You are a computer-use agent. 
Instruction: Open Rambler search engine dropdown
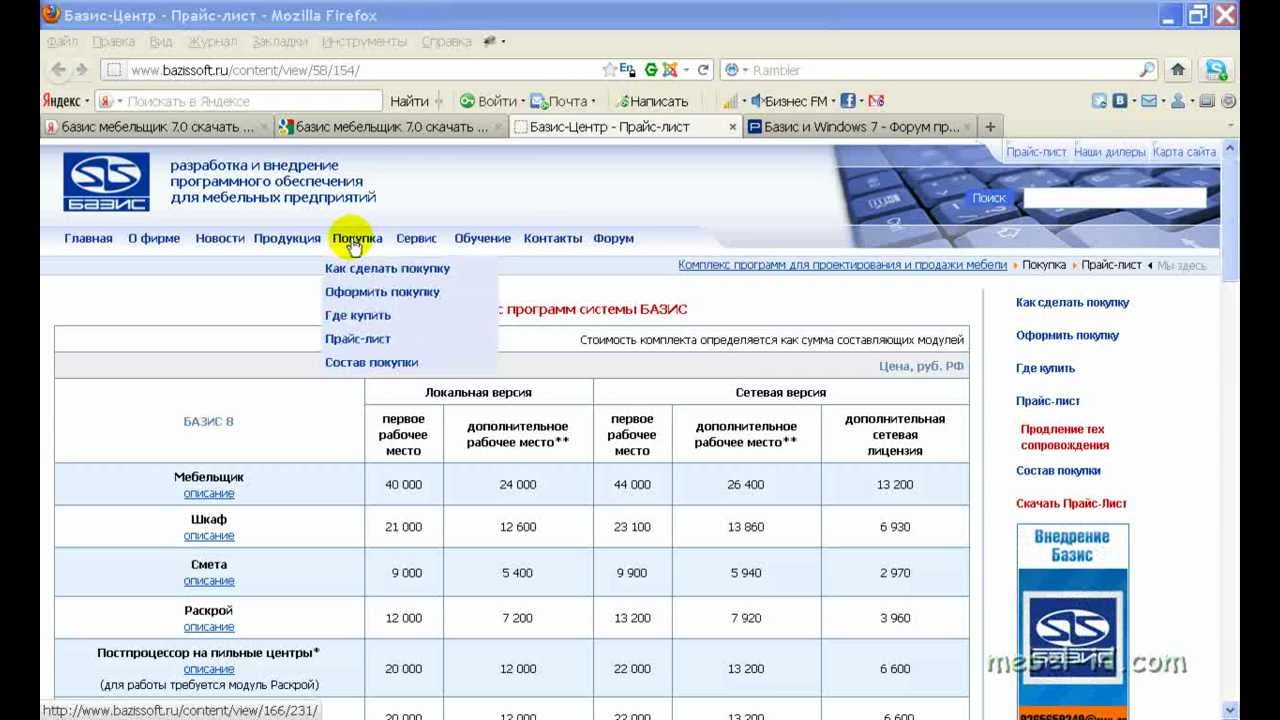736,70
